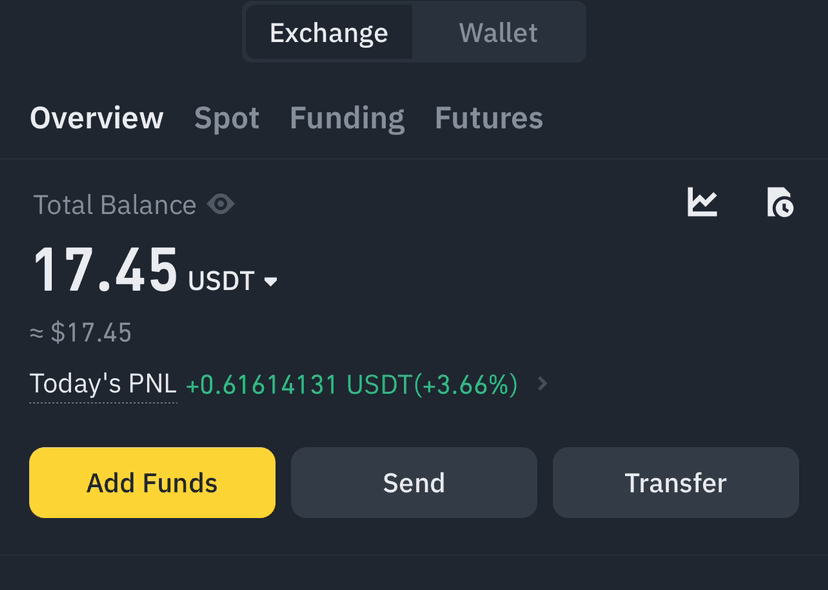Click the underlined Today's PNL label
Screen dimensions: 828x590
[103, 384]
